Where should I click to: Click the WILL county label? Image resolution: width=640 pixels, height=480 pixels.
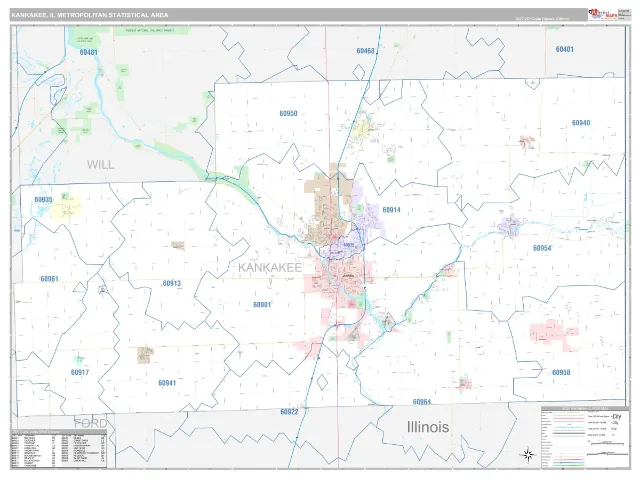(100, 165)
